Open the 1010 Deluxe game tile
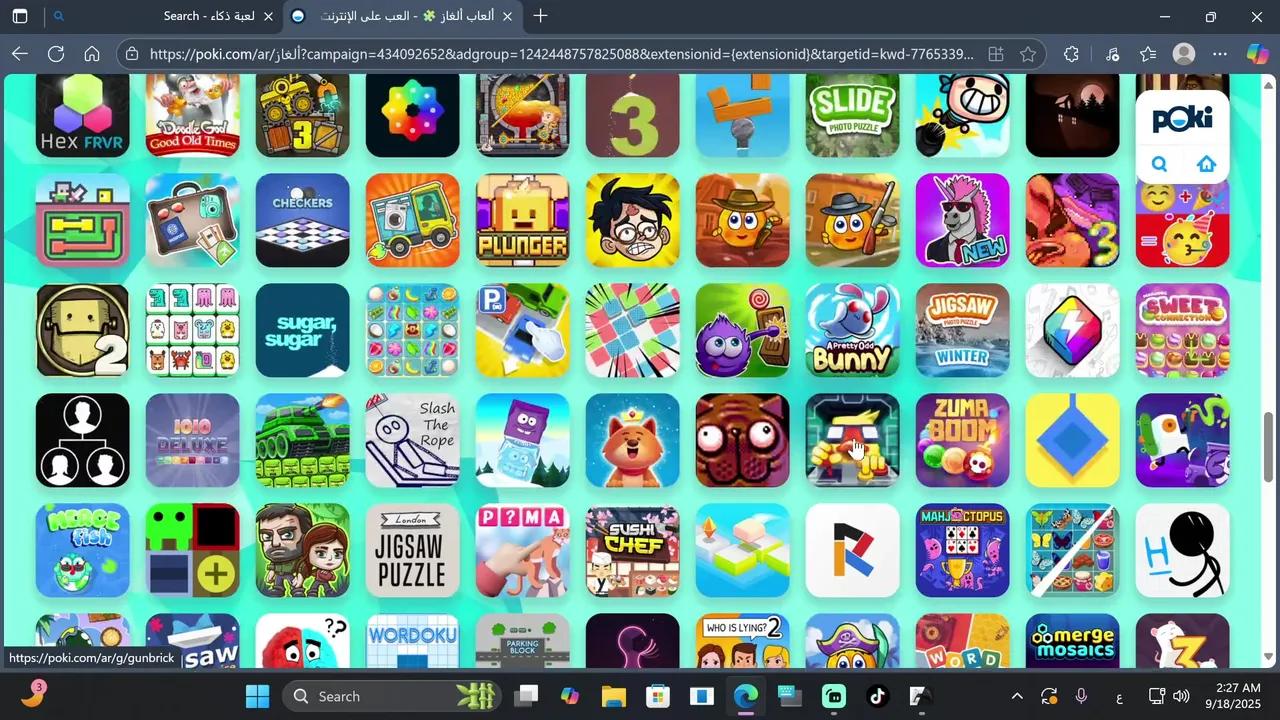1280x720 pixels. coord(192,440)
